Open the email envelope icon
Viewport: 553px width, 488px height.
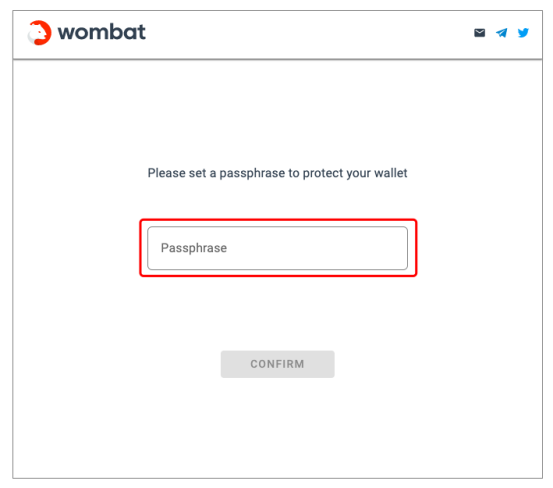pos(479,33)
